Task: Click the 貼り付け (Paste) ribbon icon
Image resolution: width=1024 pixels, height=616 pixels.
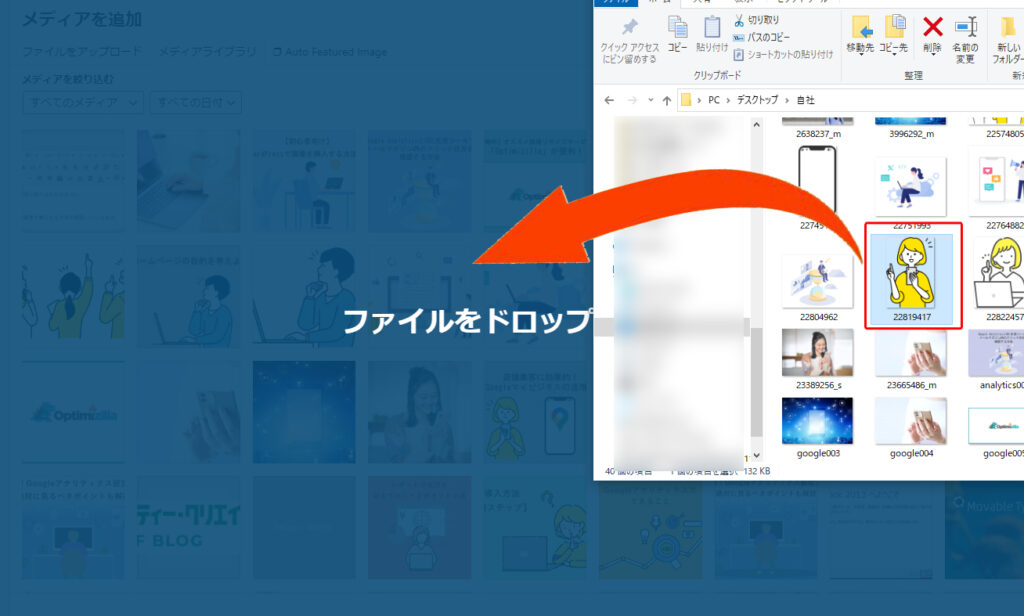Action: (712, 34)
